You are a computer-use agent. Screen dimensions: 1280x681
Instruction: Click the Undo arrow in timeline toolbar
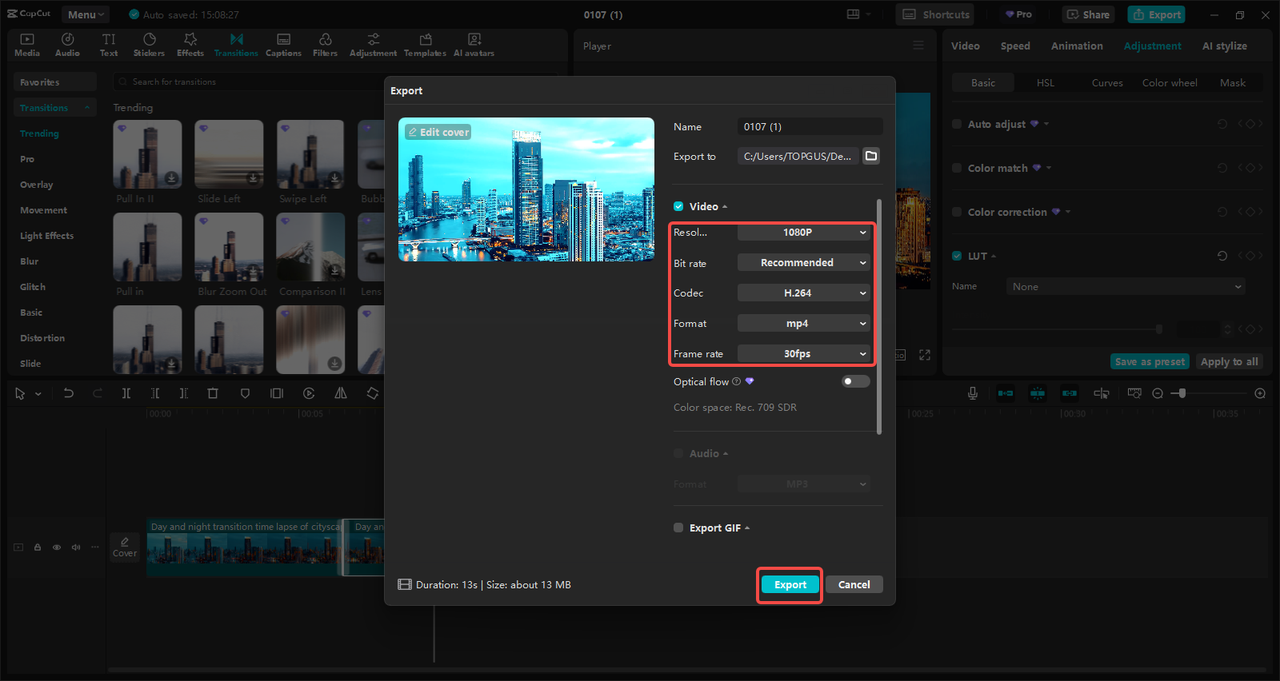click(68, 393)
